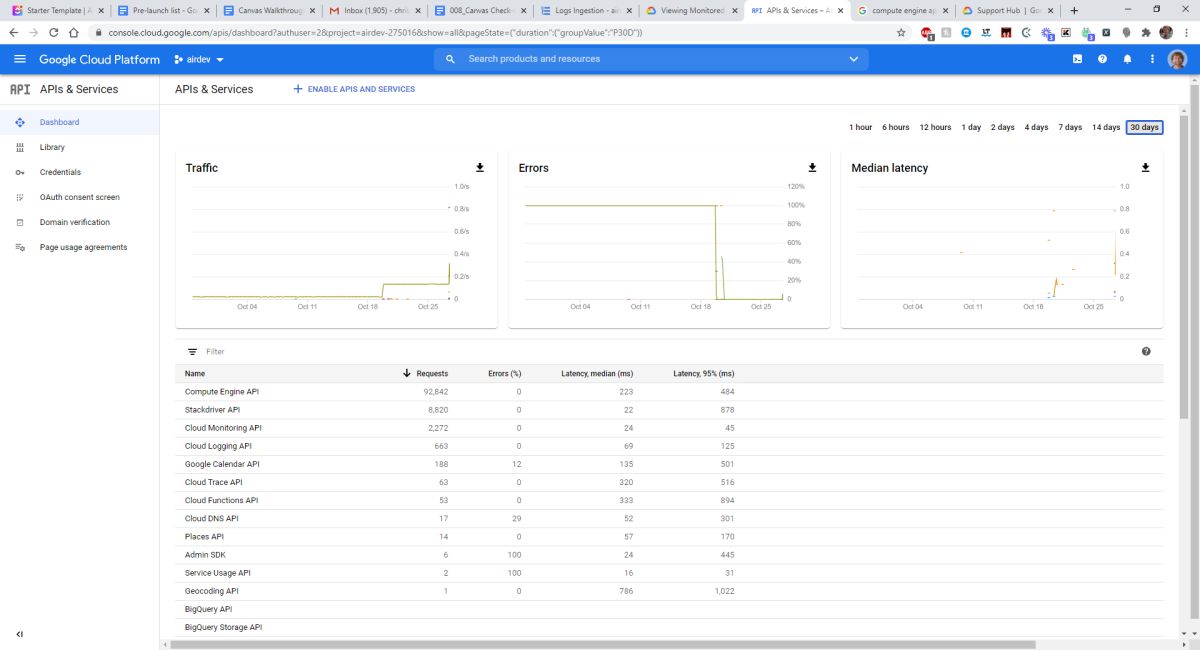The height and width of the screenshot is (650, 1200).
Task: Collapse the left sidebar panel arrow
Action: (20, 634)
